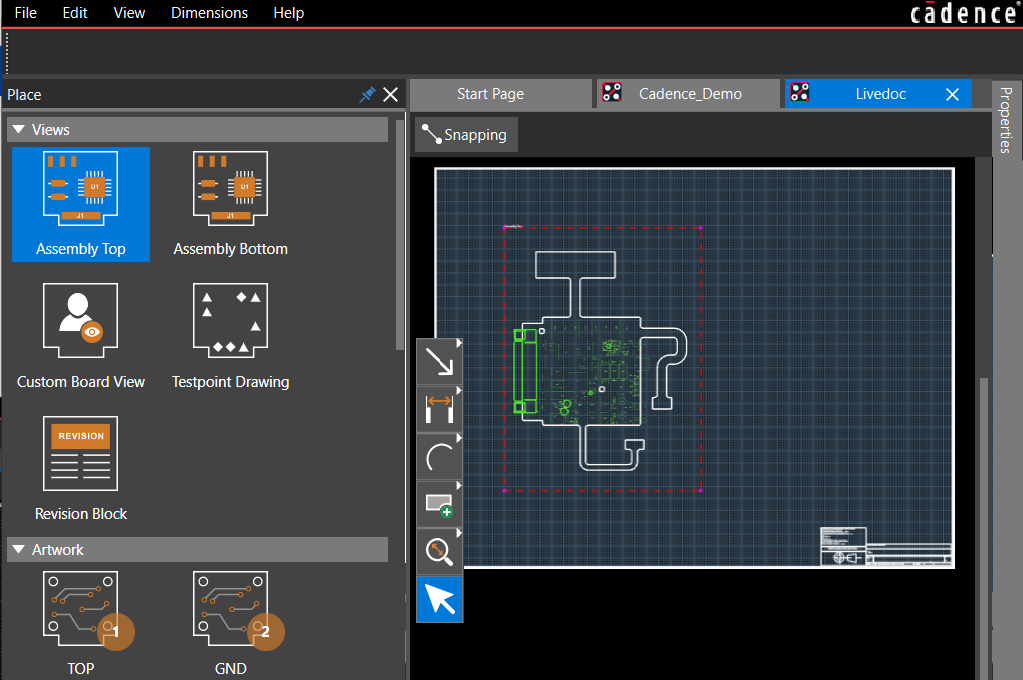Collapse the Artwork section
Viewport: 1023px width, 680px height.
19,549
